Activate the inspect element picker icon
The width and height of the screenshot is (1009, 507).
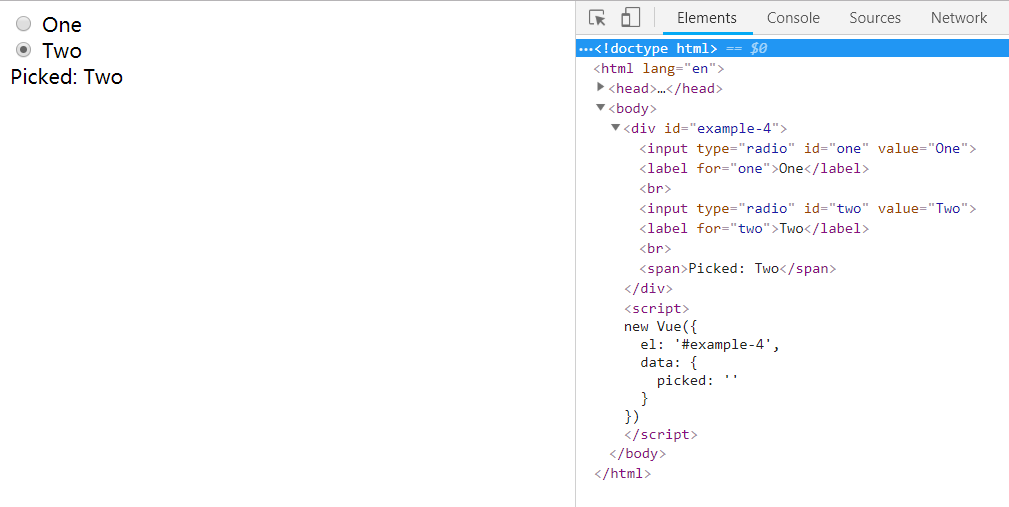coord(597,18)
